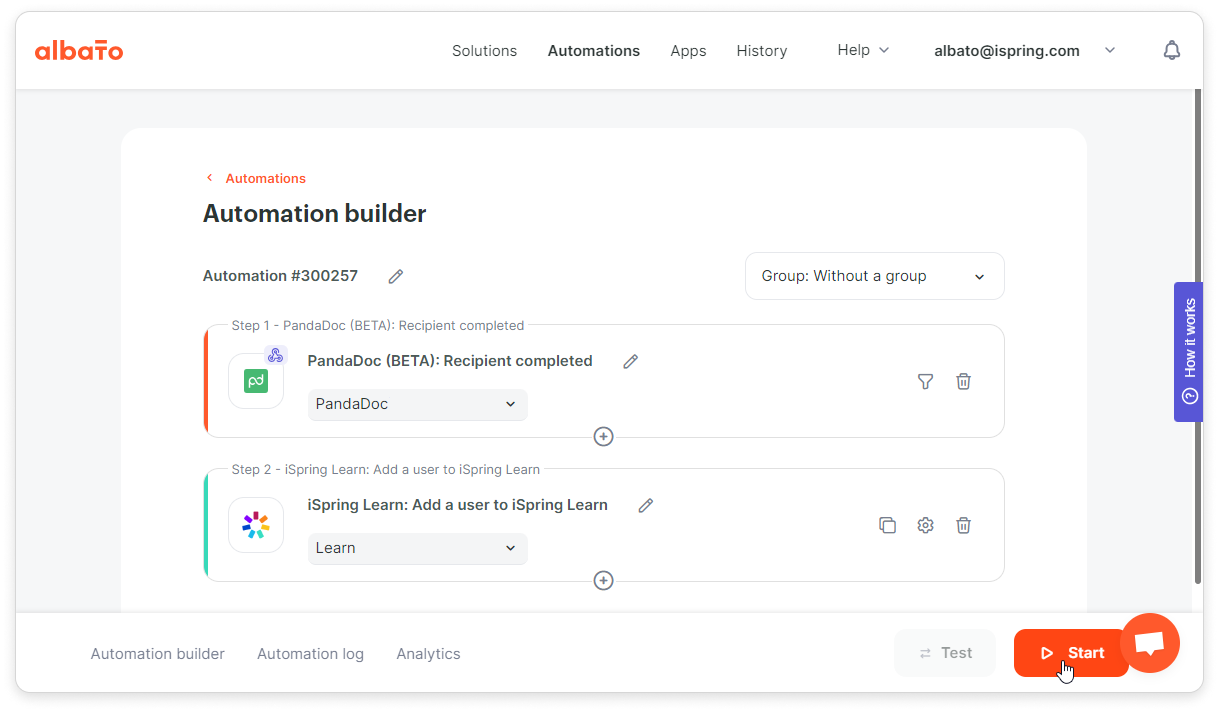Open the chat support bubble
This screenshot has height=712, width=1219.
click(1150, 643)
